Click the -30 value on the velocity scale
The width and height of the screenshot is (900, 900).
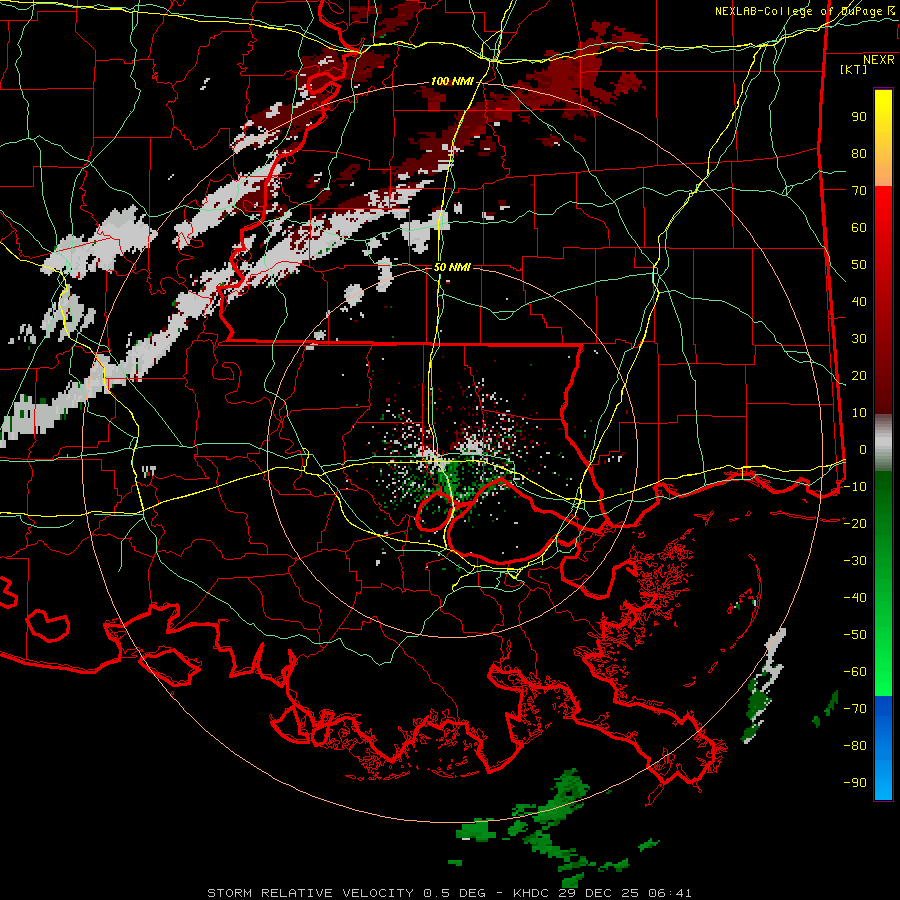pos(855,561)
